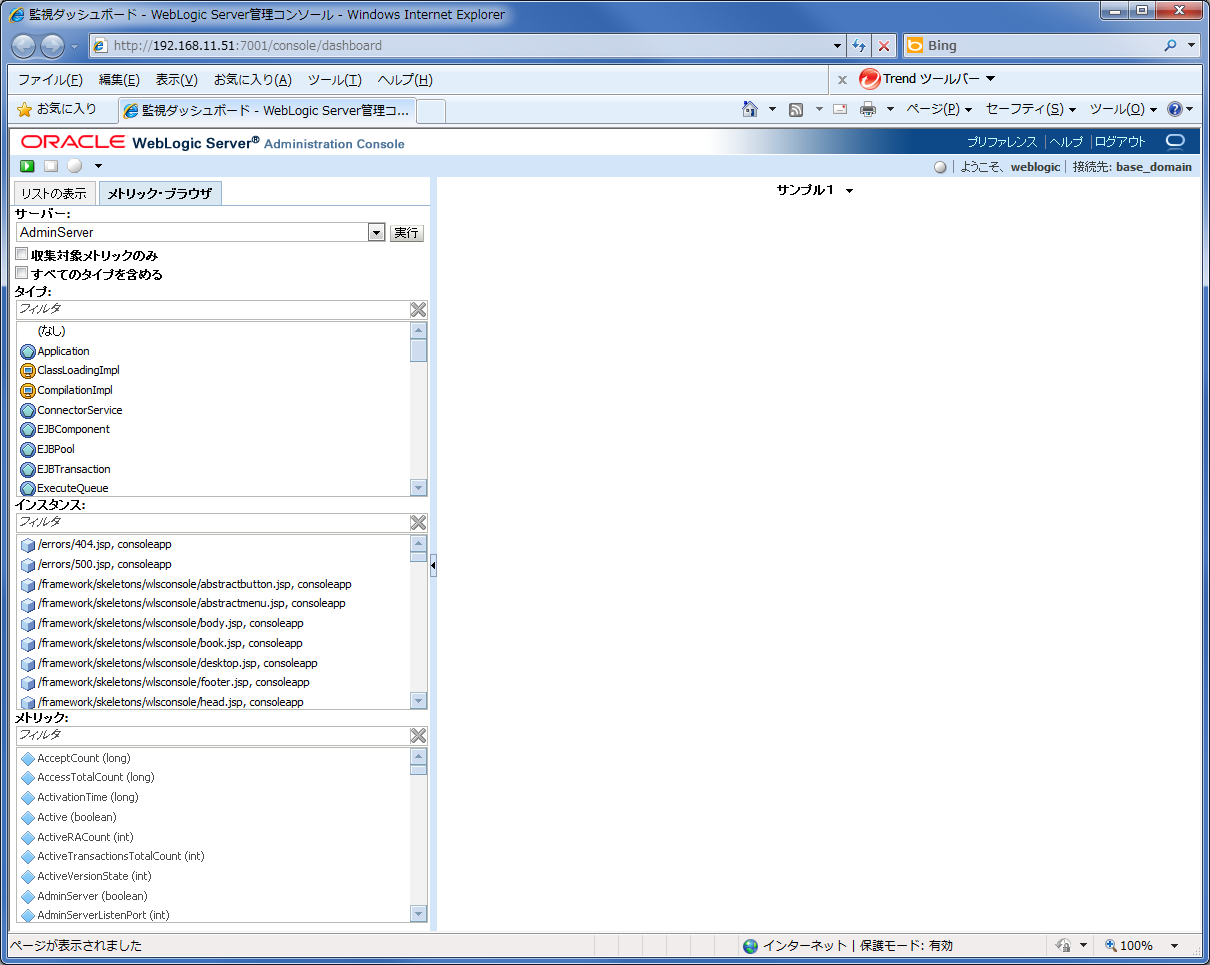
Task: Click the printer icon
Action: click(868, 109)
